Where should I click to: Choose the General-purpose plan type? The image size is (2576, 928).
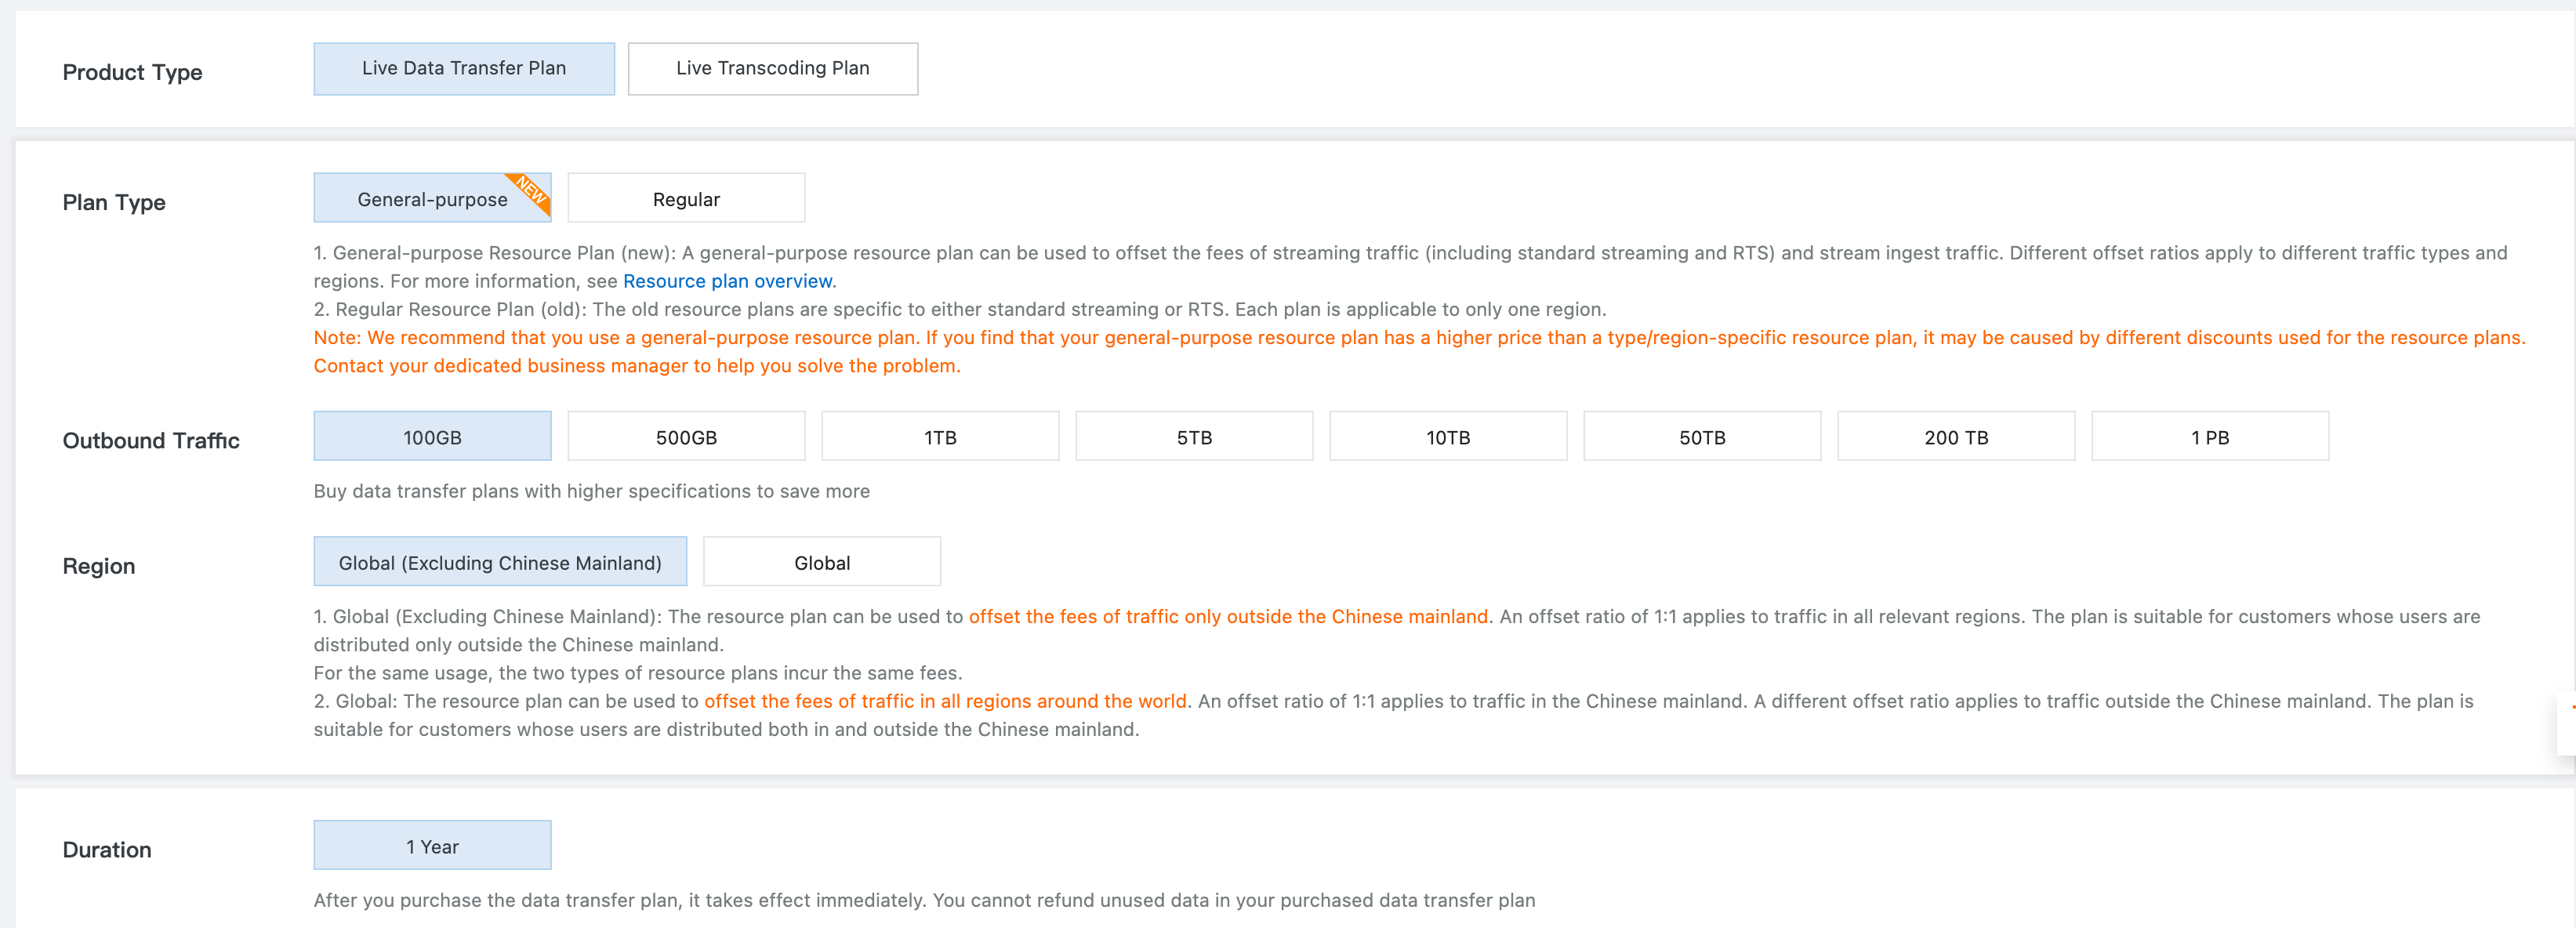(431, 199)
